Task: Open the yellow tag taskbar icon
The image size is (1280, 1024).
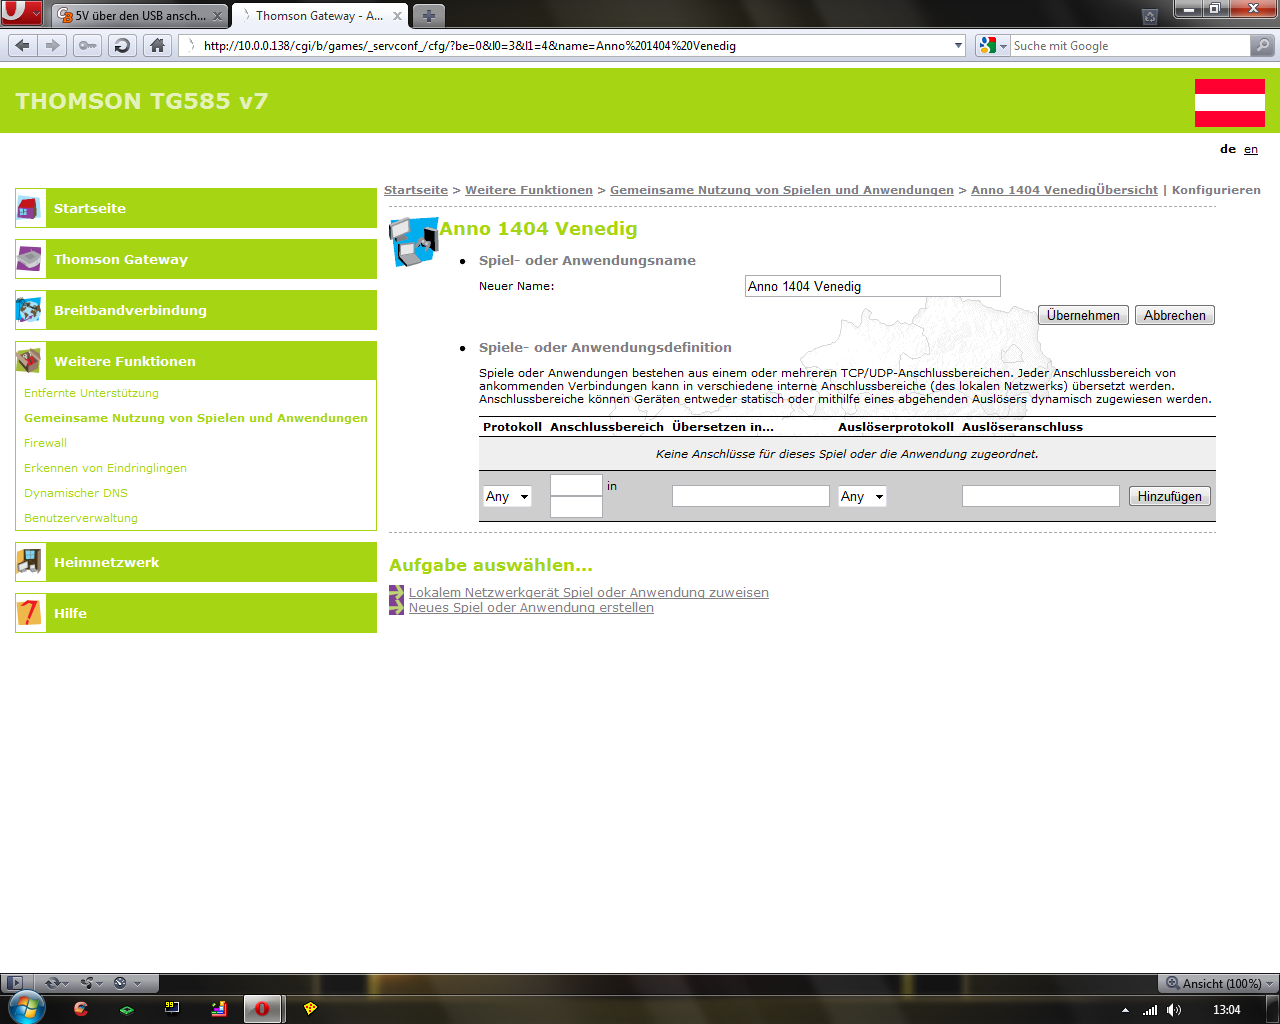Action: click(x=310, y=1009)
